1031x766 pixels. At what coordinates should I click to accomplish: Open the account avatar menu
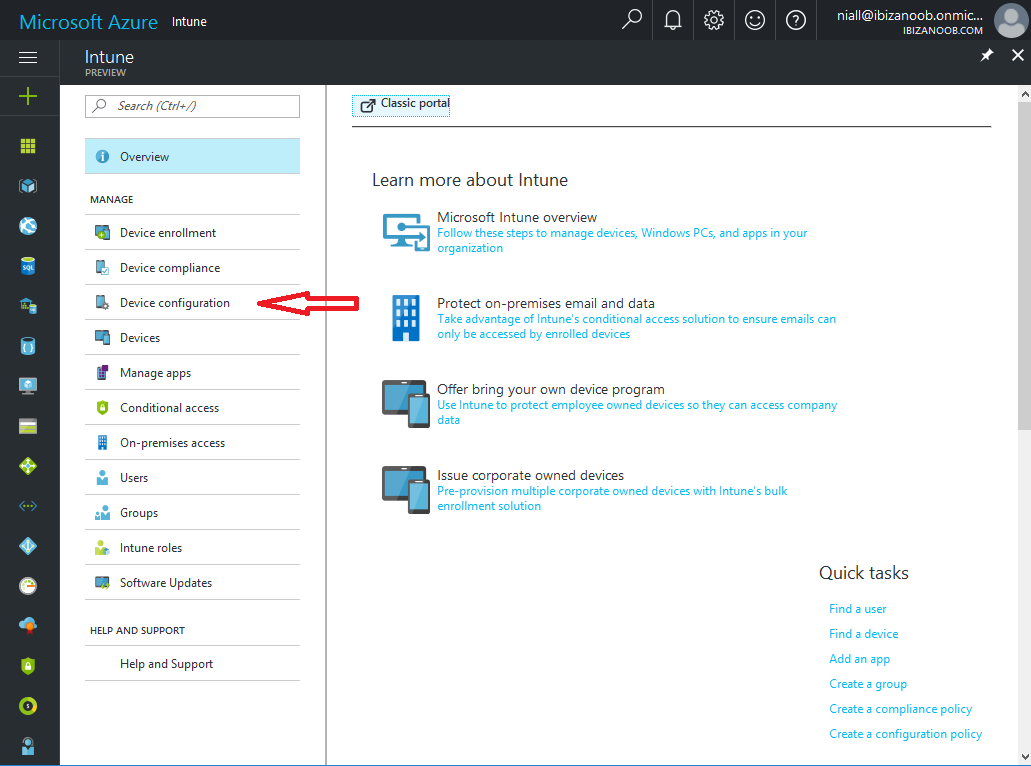[1011, 20]
